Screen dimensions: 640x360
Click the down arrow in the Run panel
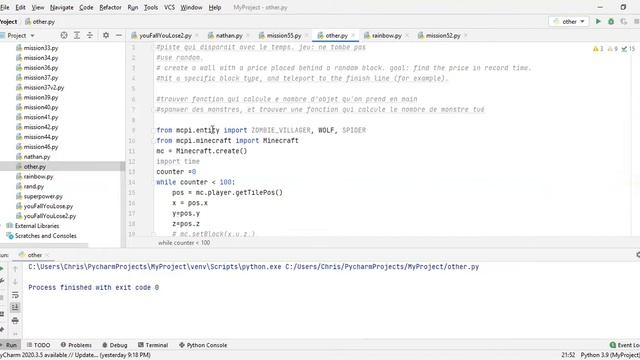pos(15,282)
